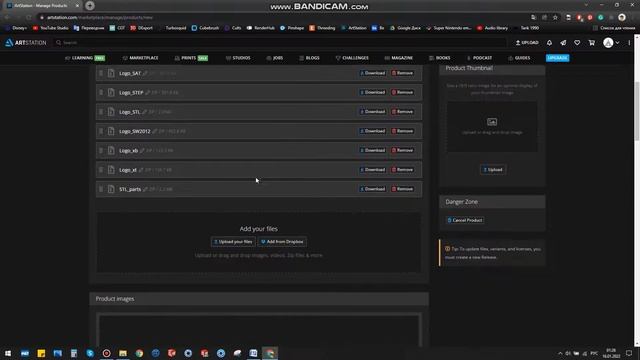This screenshot has width=640, height=360.
Task: Edit name pencil icon for Logo_STEP
Action: pyautogui.click(x=147, y=93)
